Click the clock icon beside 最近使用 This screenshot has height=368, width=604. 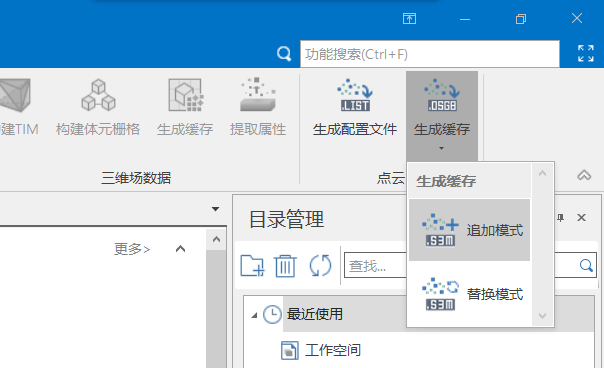coord(272,314)
